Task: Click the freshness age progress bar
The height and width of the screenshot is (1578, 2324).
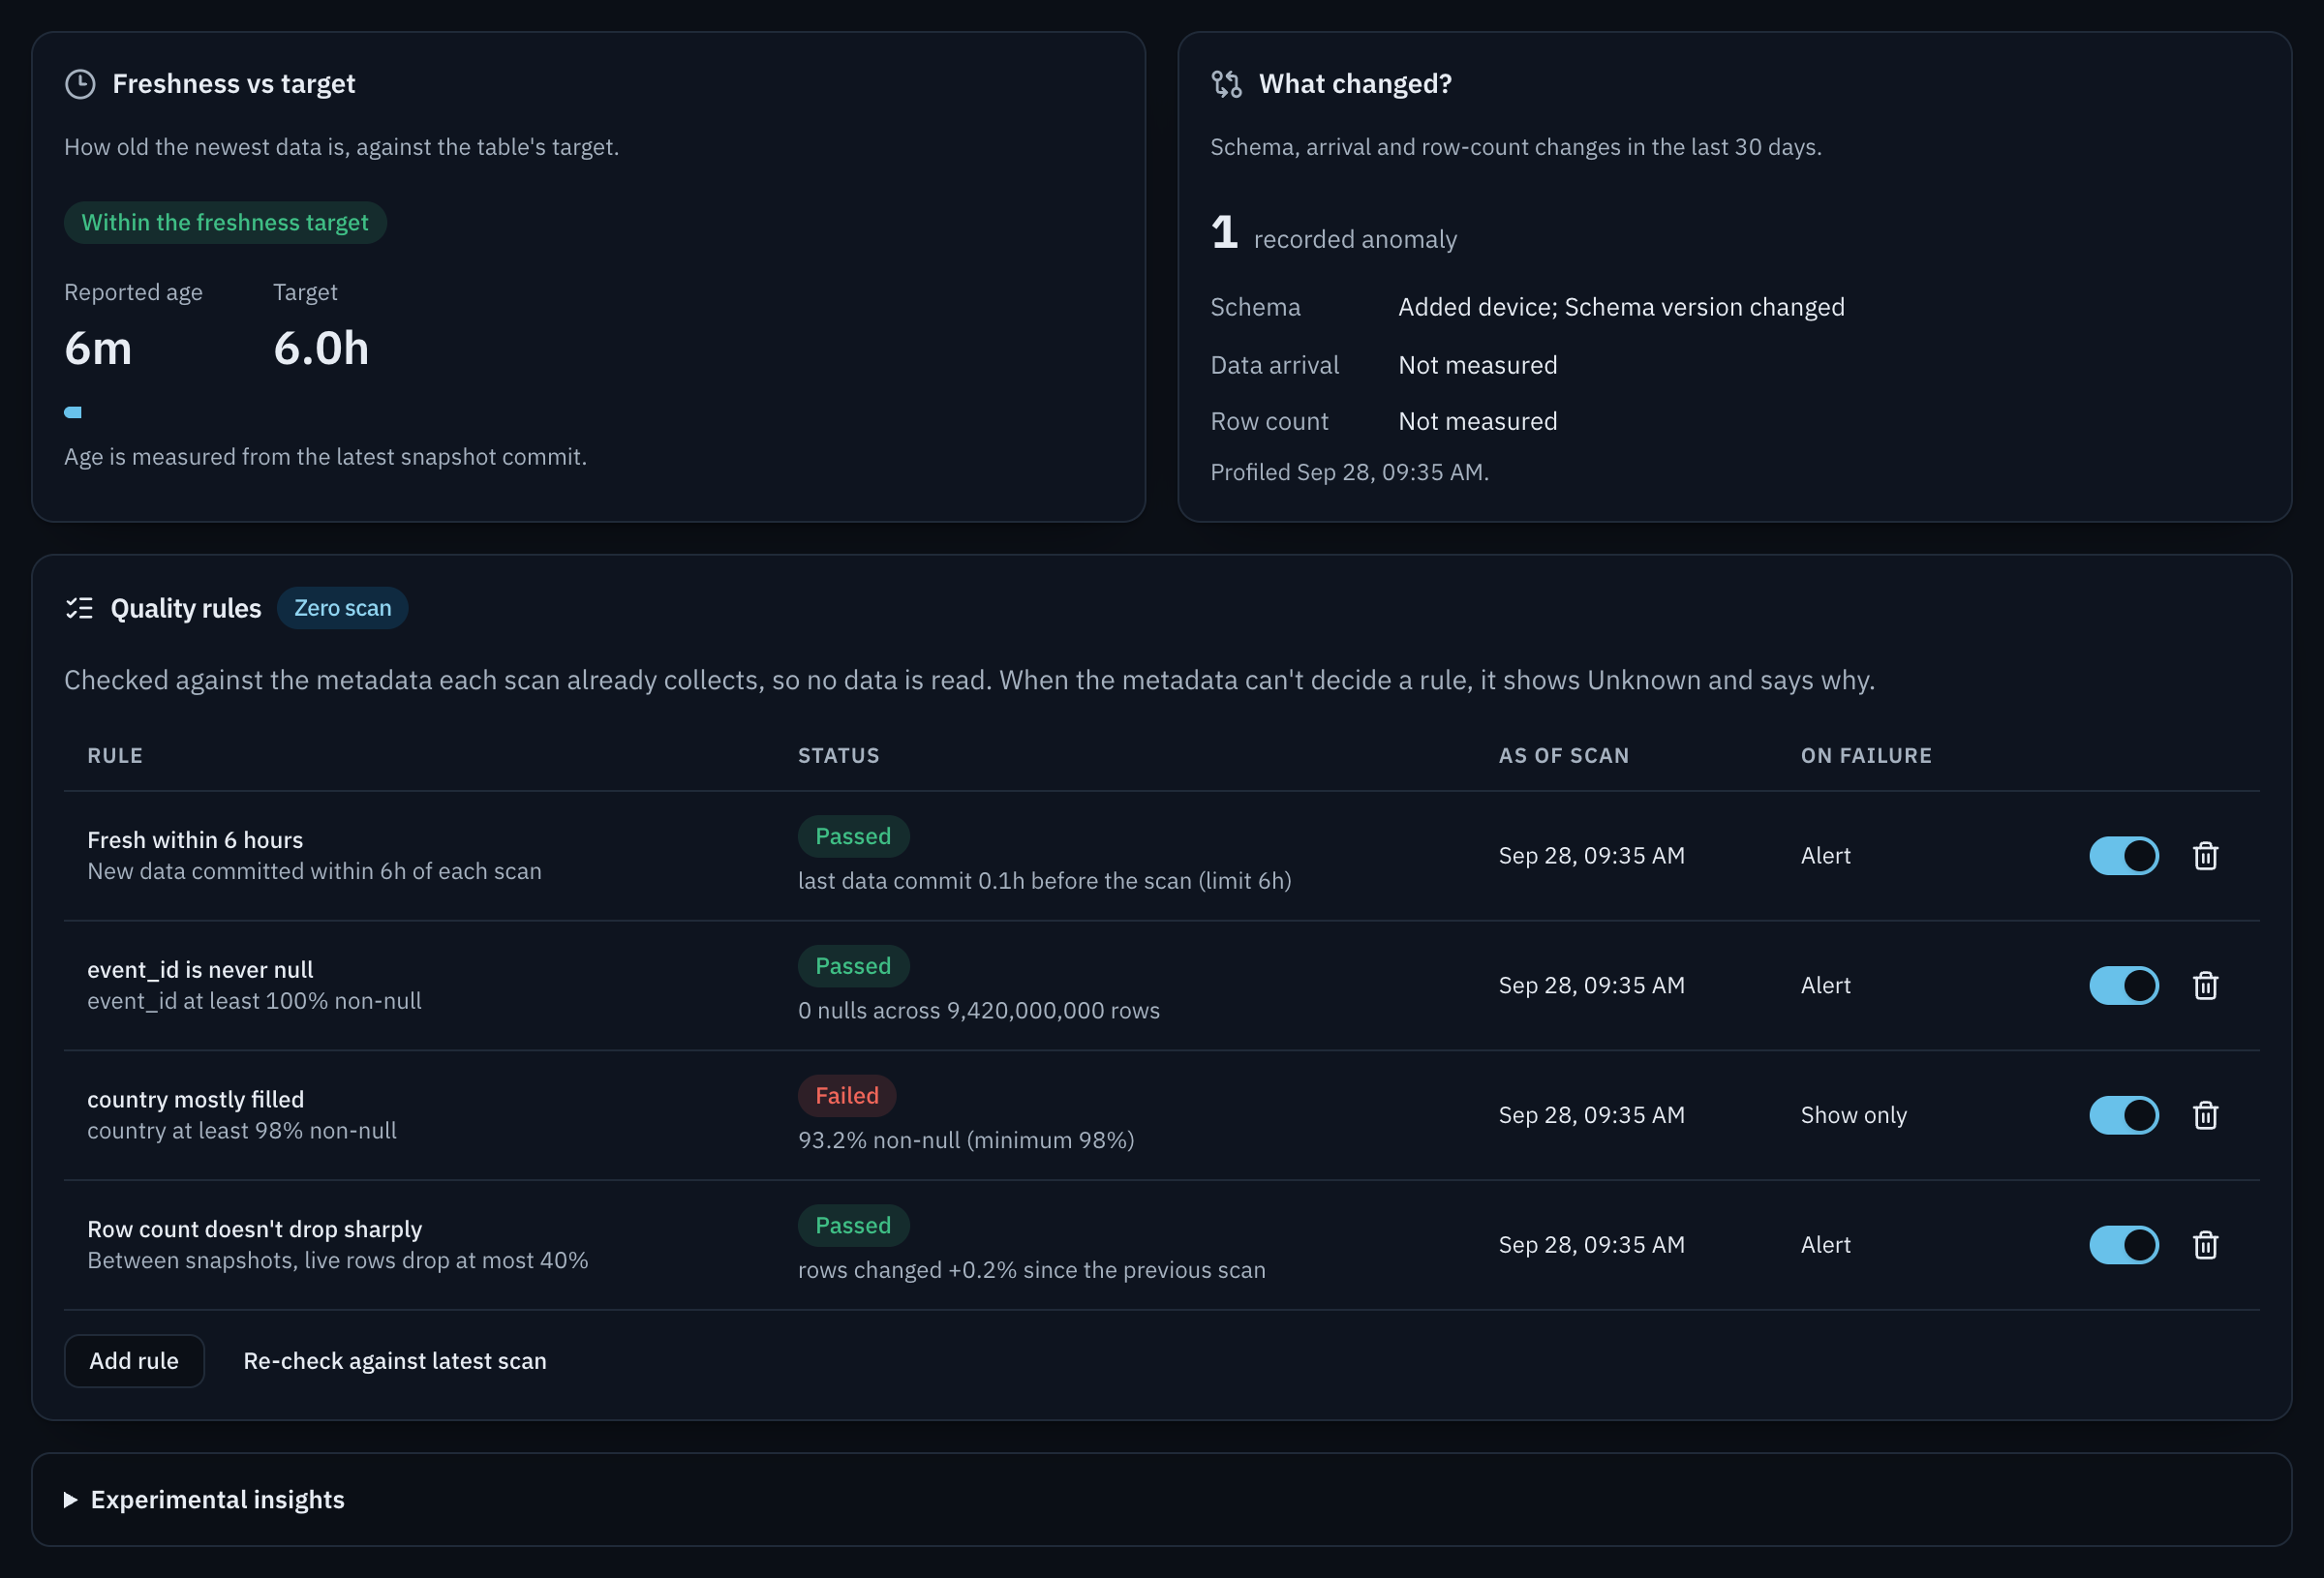Action: (x=73, y=412)
